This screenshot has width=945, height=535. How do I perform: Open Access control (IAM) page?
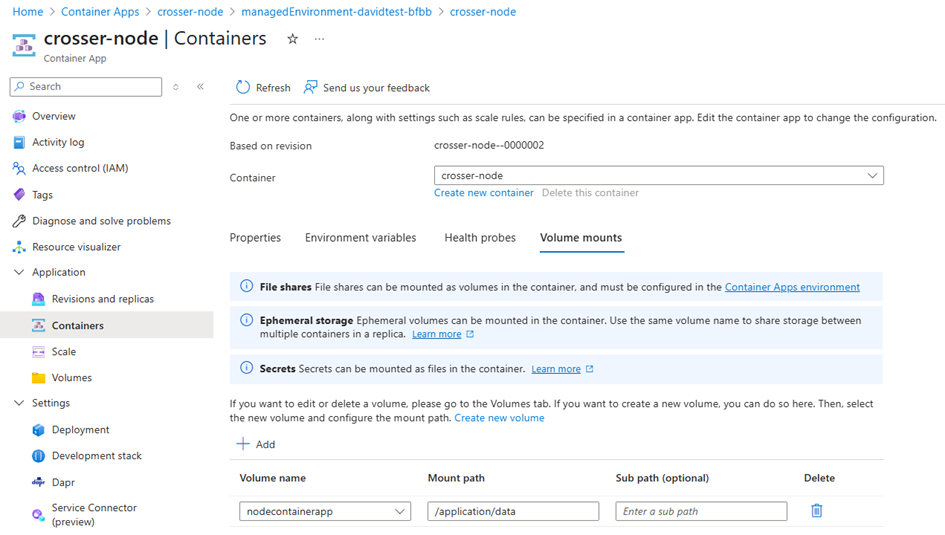coord(80,169)
